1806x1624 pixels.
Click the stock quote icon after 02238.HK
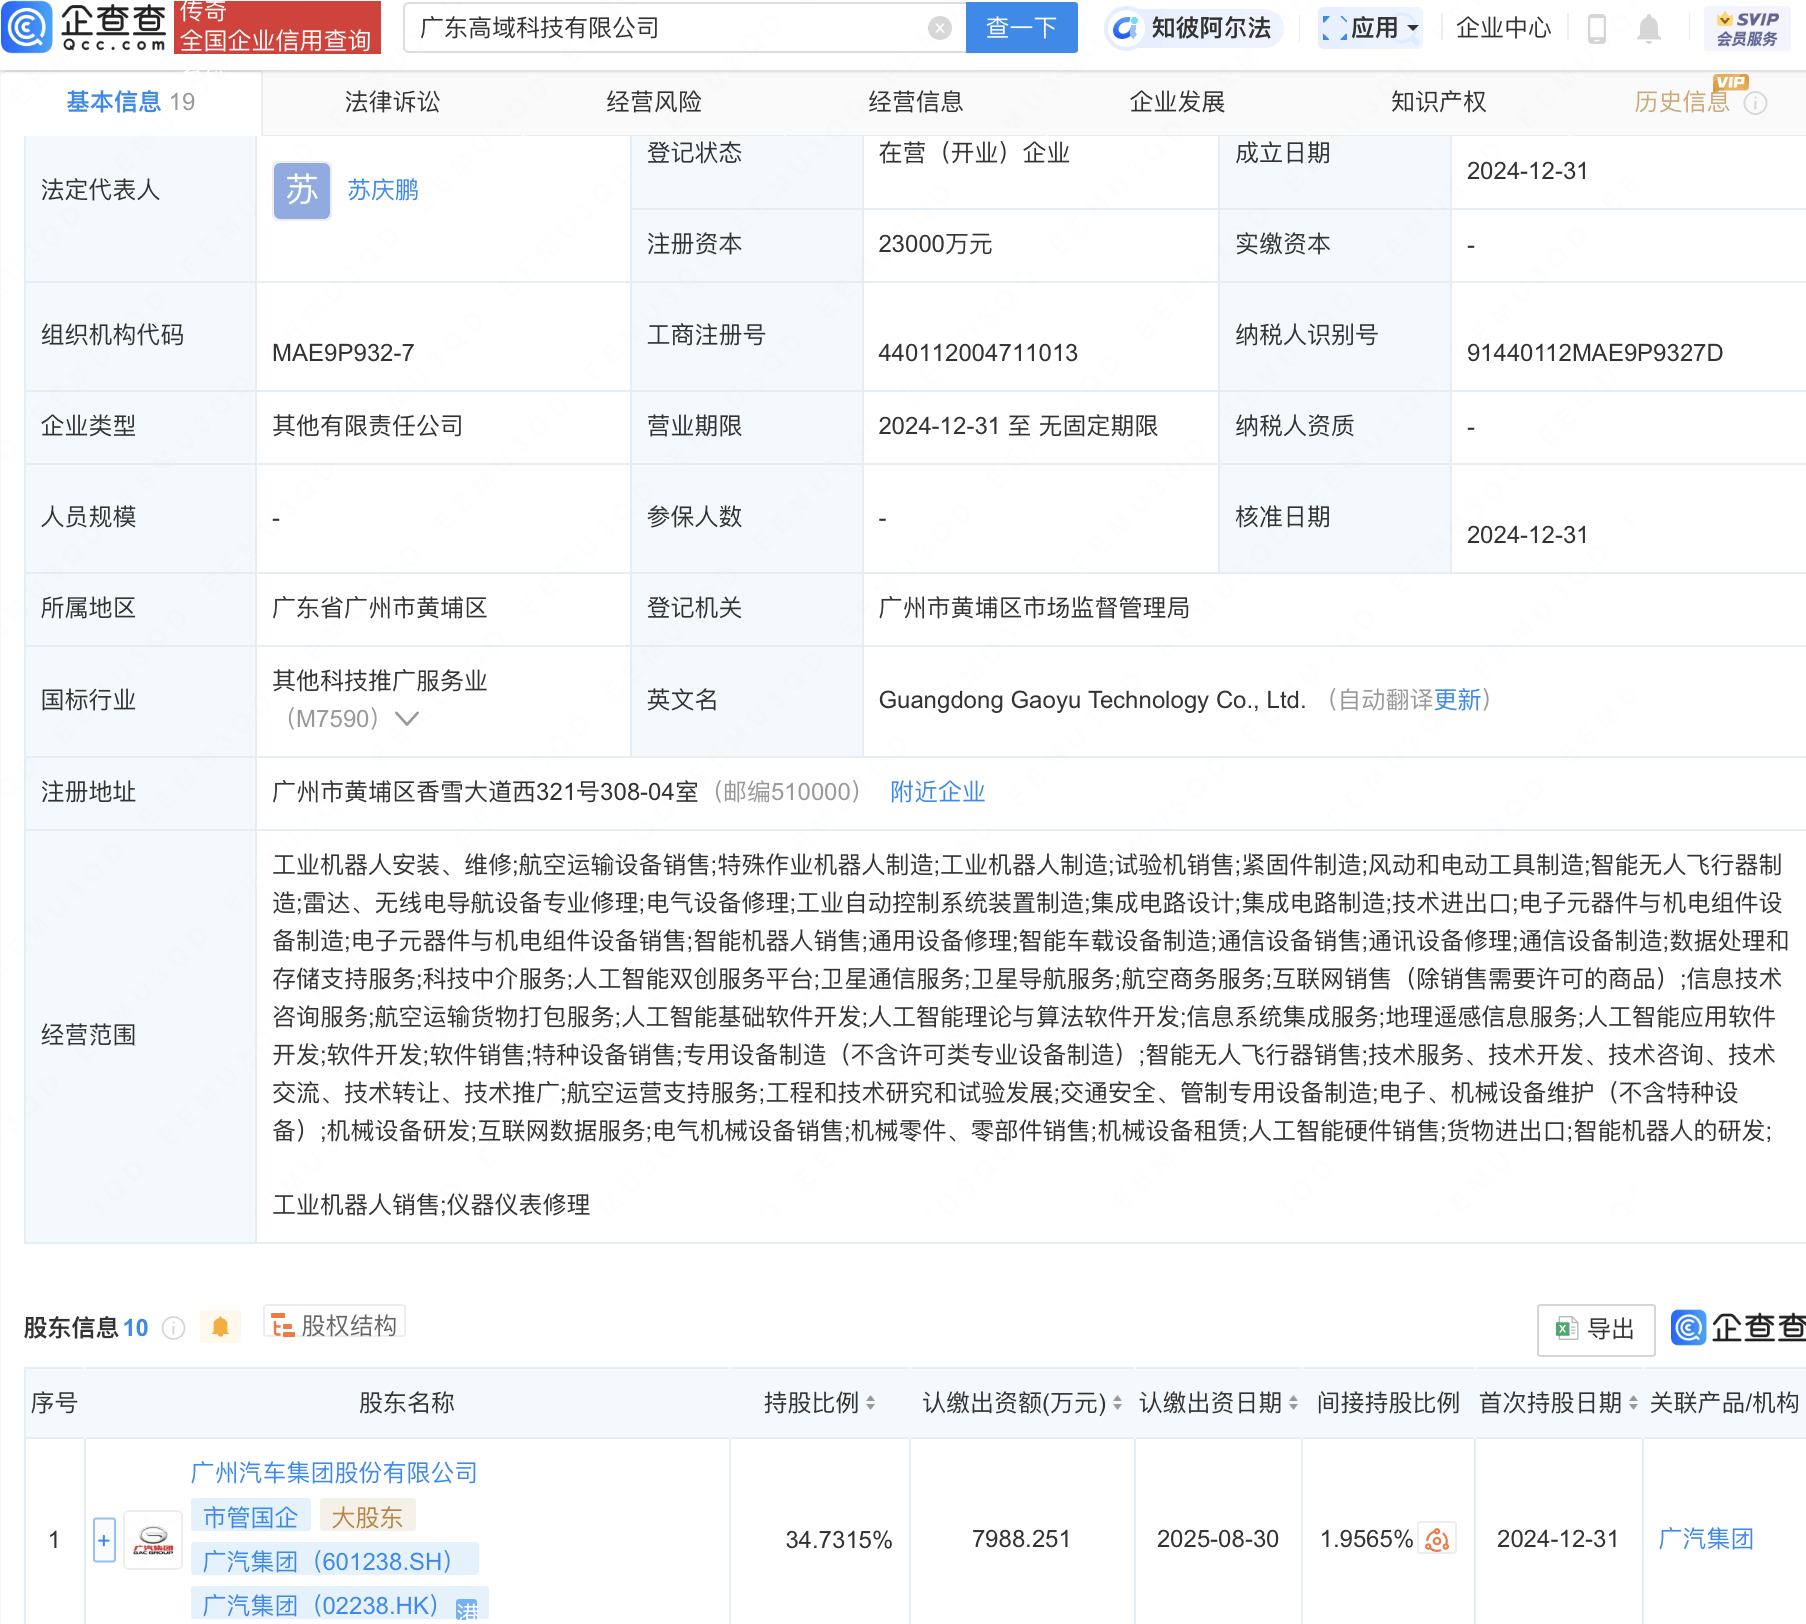[467, 1608]
